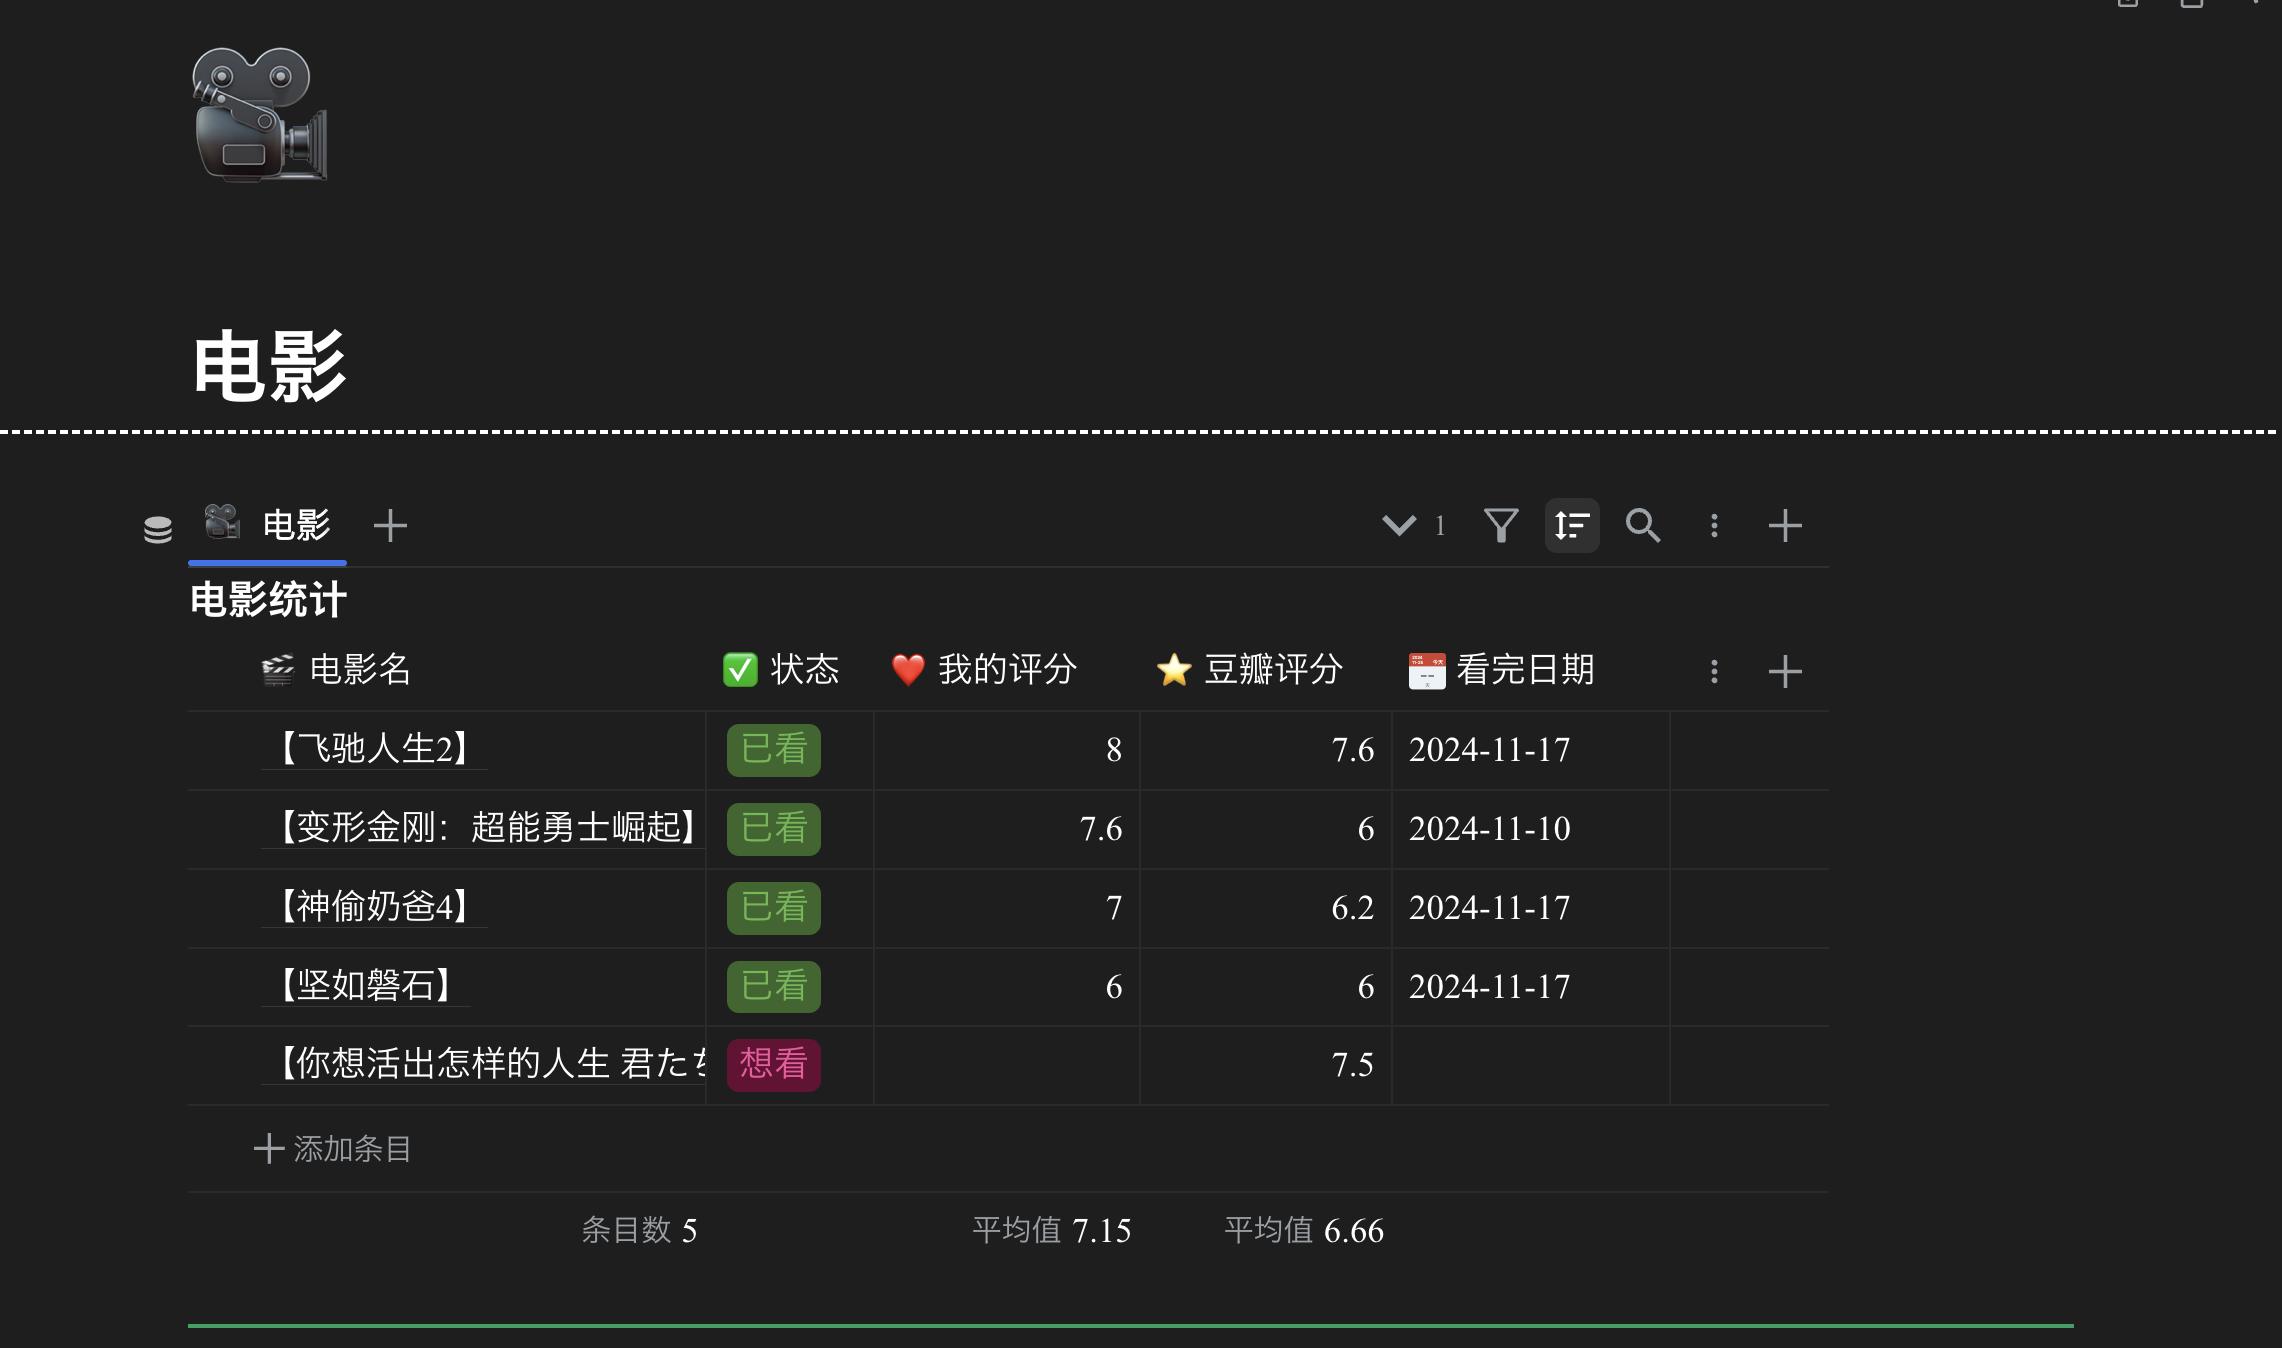This screenshot has width=2282, height=1348.
Task: Toggle the 已看 status tag for 飞驰人生2
Action: pos(773,750)
